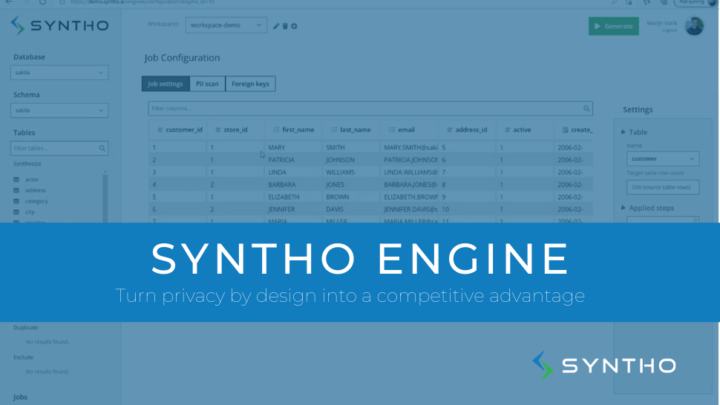
Task: Click the create_ column type icon
Action: coord(565,130)
